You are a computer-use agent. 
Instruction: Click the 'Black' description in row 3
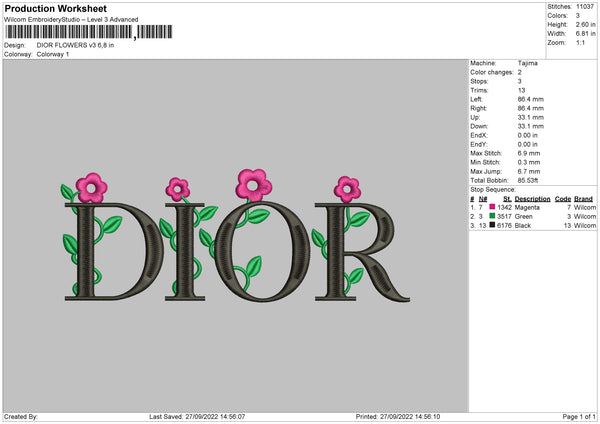(x=523, y=226)
